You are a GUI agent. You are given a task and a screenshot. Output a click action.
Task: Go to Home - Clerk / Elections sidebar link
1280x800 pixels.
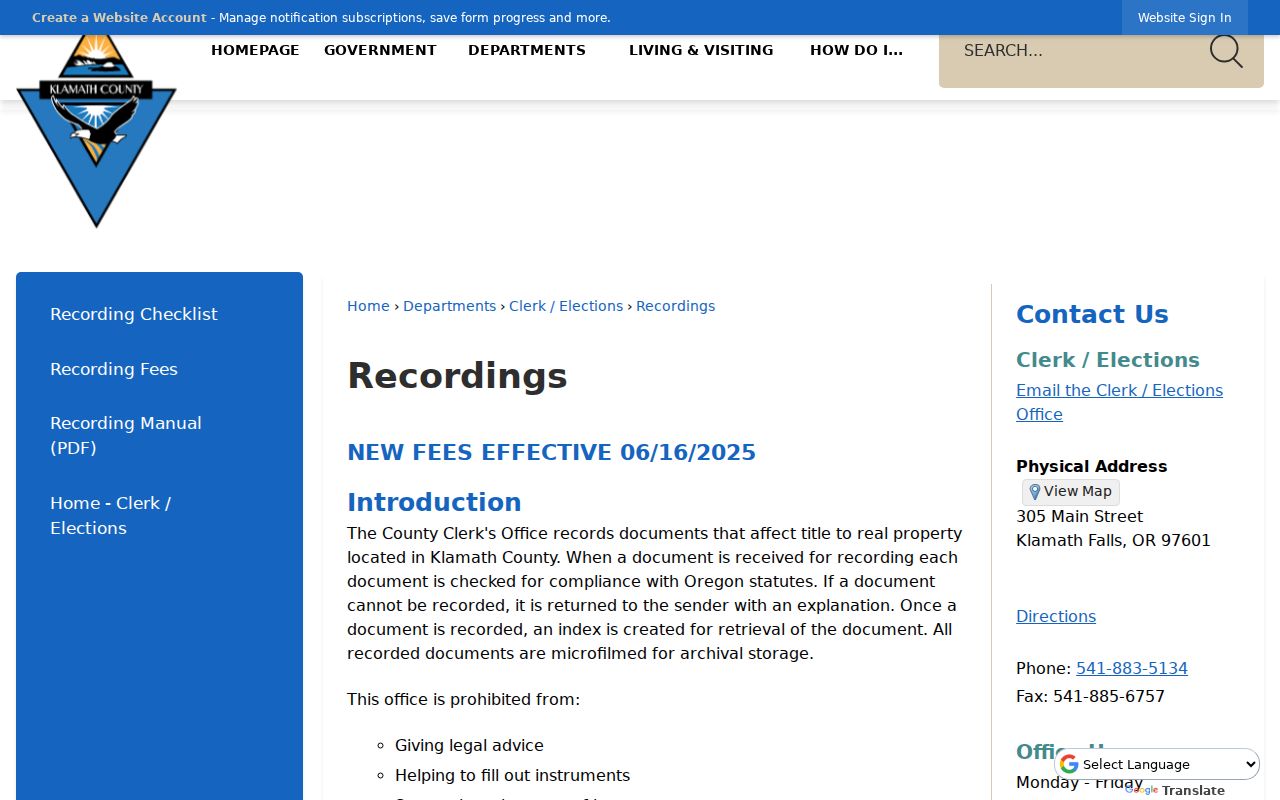[110, 516]
